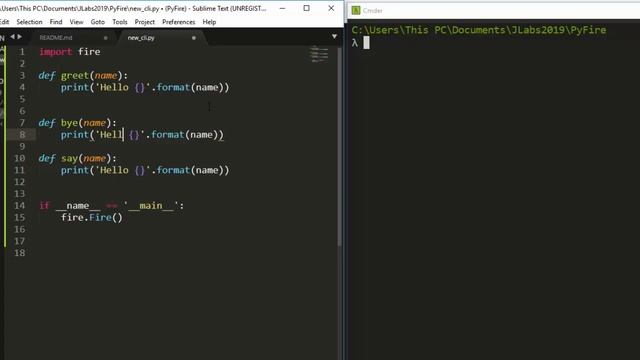The image size is (640, 360).
Task: Open the Find menu
Action: coord(56,22)
